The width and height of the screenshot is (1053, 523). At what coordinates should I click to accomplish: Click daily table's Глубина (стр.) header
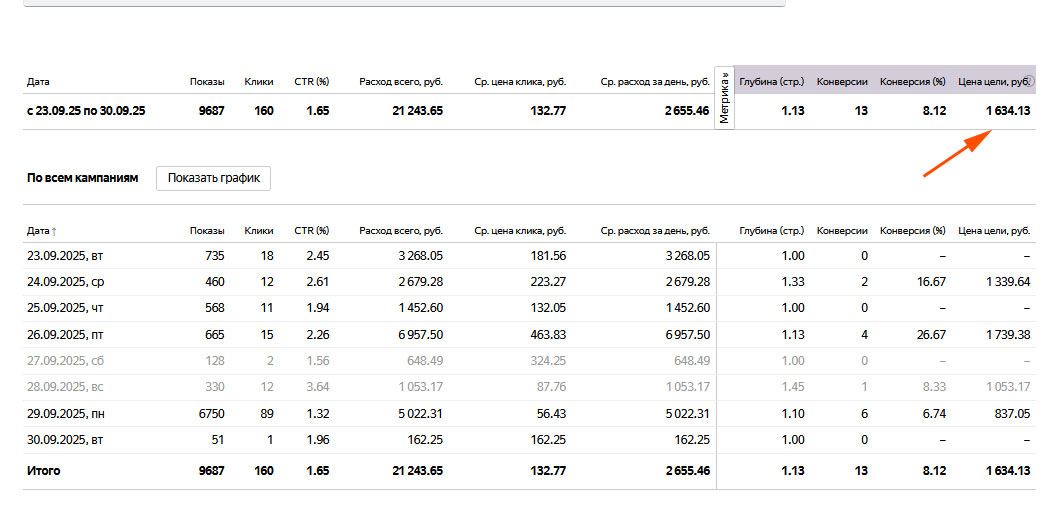tap(771, 231)
